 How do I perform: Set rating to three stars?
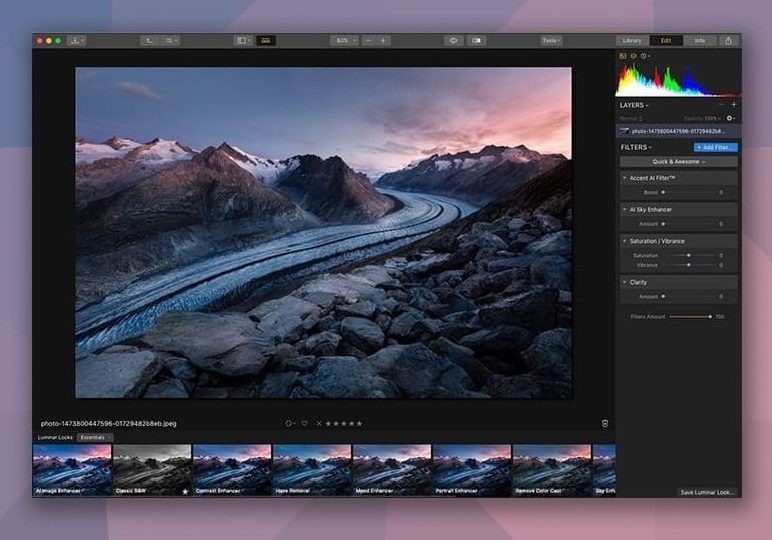(344, 423)
